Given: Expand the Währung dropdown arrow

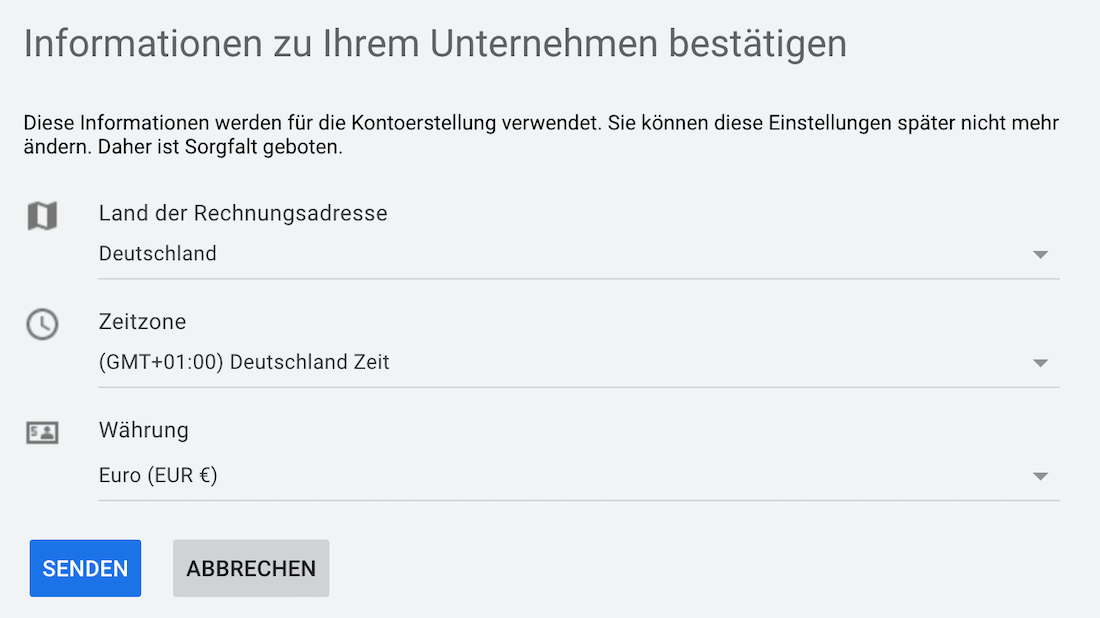Looking at the screenshot, I should tap(1040, 476).
